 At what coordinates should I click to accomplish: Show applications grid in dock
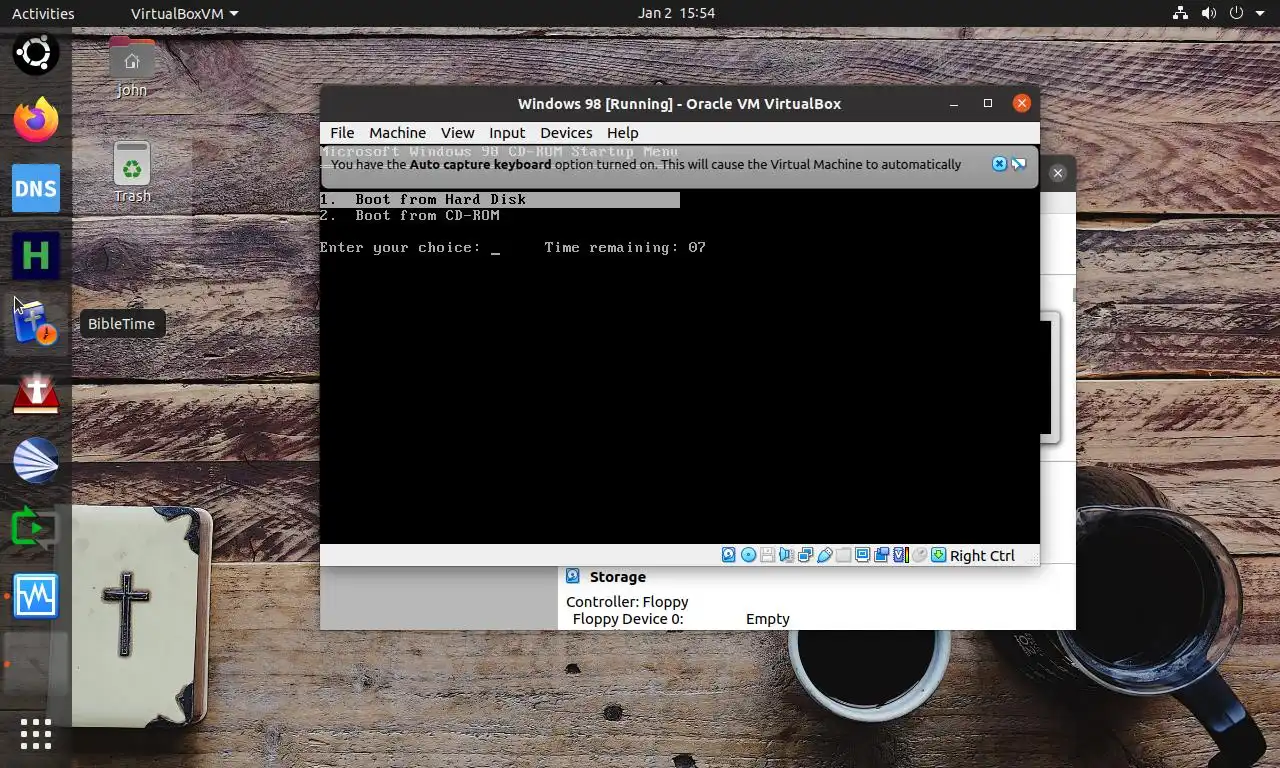(x=36, y=734)
